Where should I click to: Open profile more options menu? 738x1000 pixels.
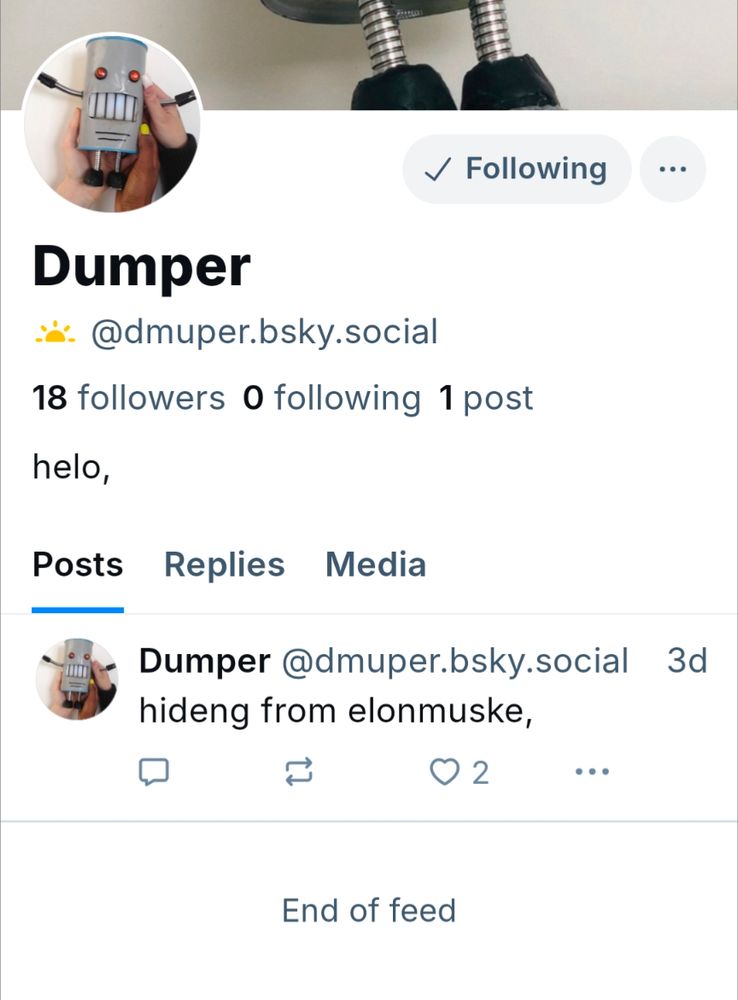tap(672, 169)
